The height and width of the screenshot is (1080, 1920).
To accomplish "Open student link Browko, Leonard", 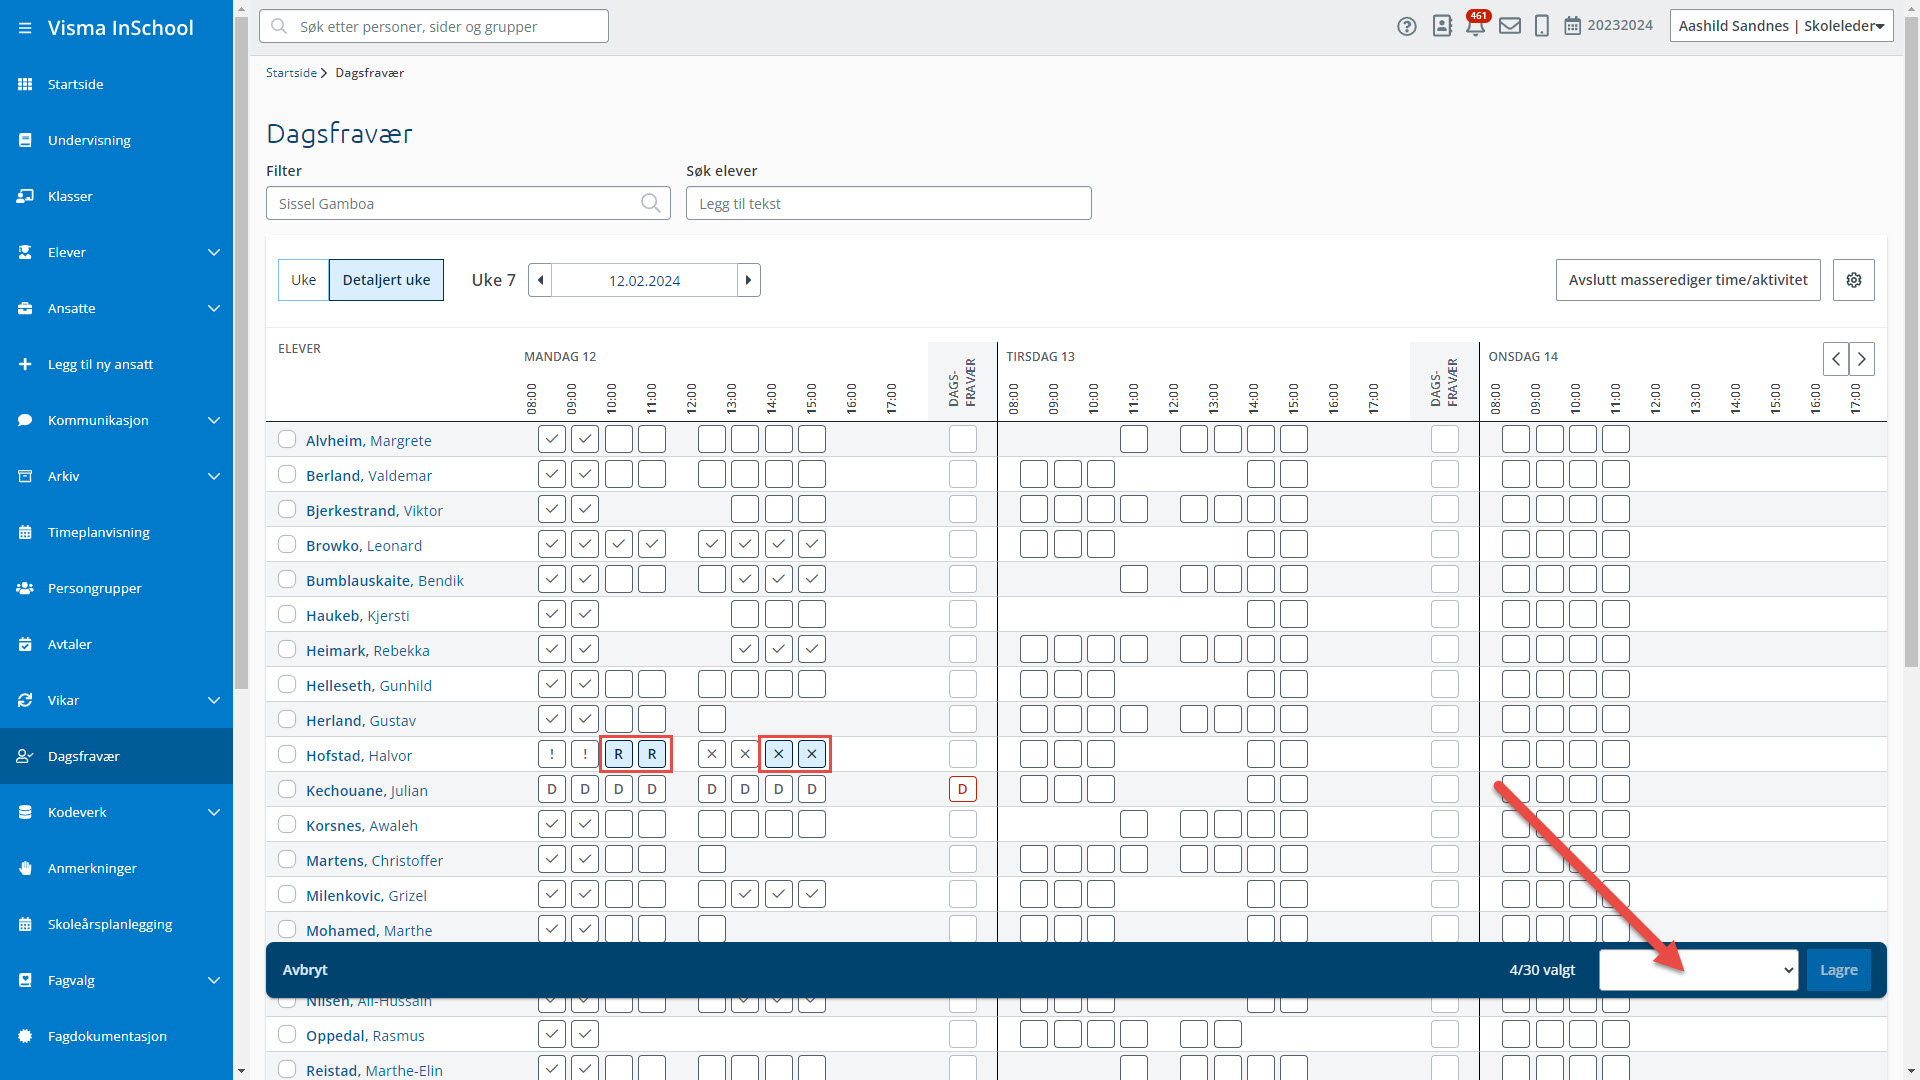I will [364, 545].
